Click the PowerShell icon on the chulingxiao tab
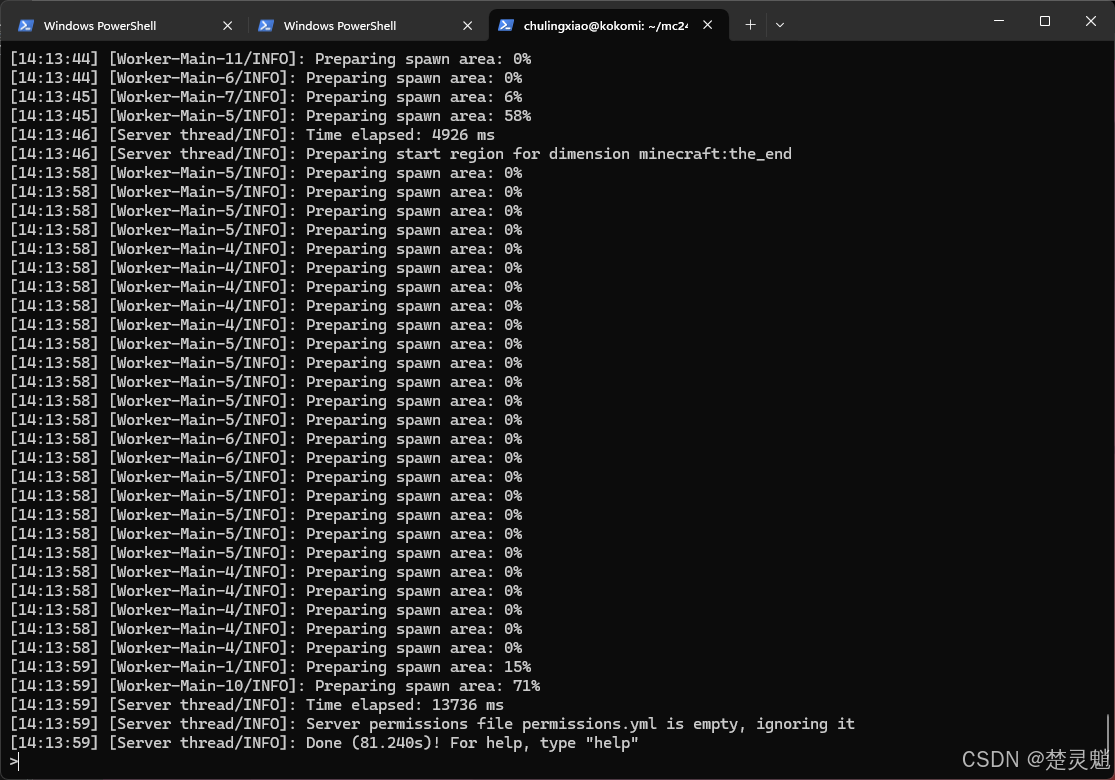 [506, 25]
